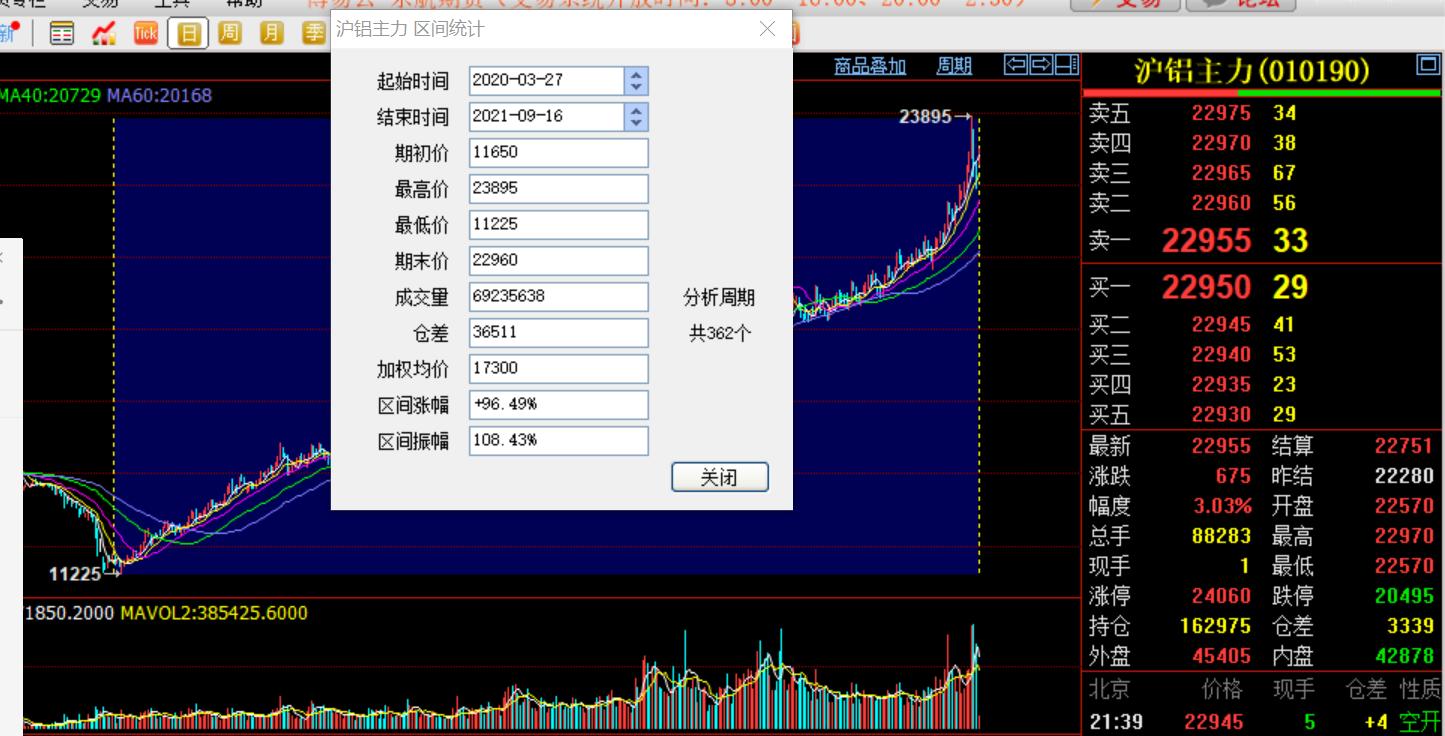Increase the 结束时间 date with up arrow
Viewport: 1445px width, 736px height.
[636, 110]
